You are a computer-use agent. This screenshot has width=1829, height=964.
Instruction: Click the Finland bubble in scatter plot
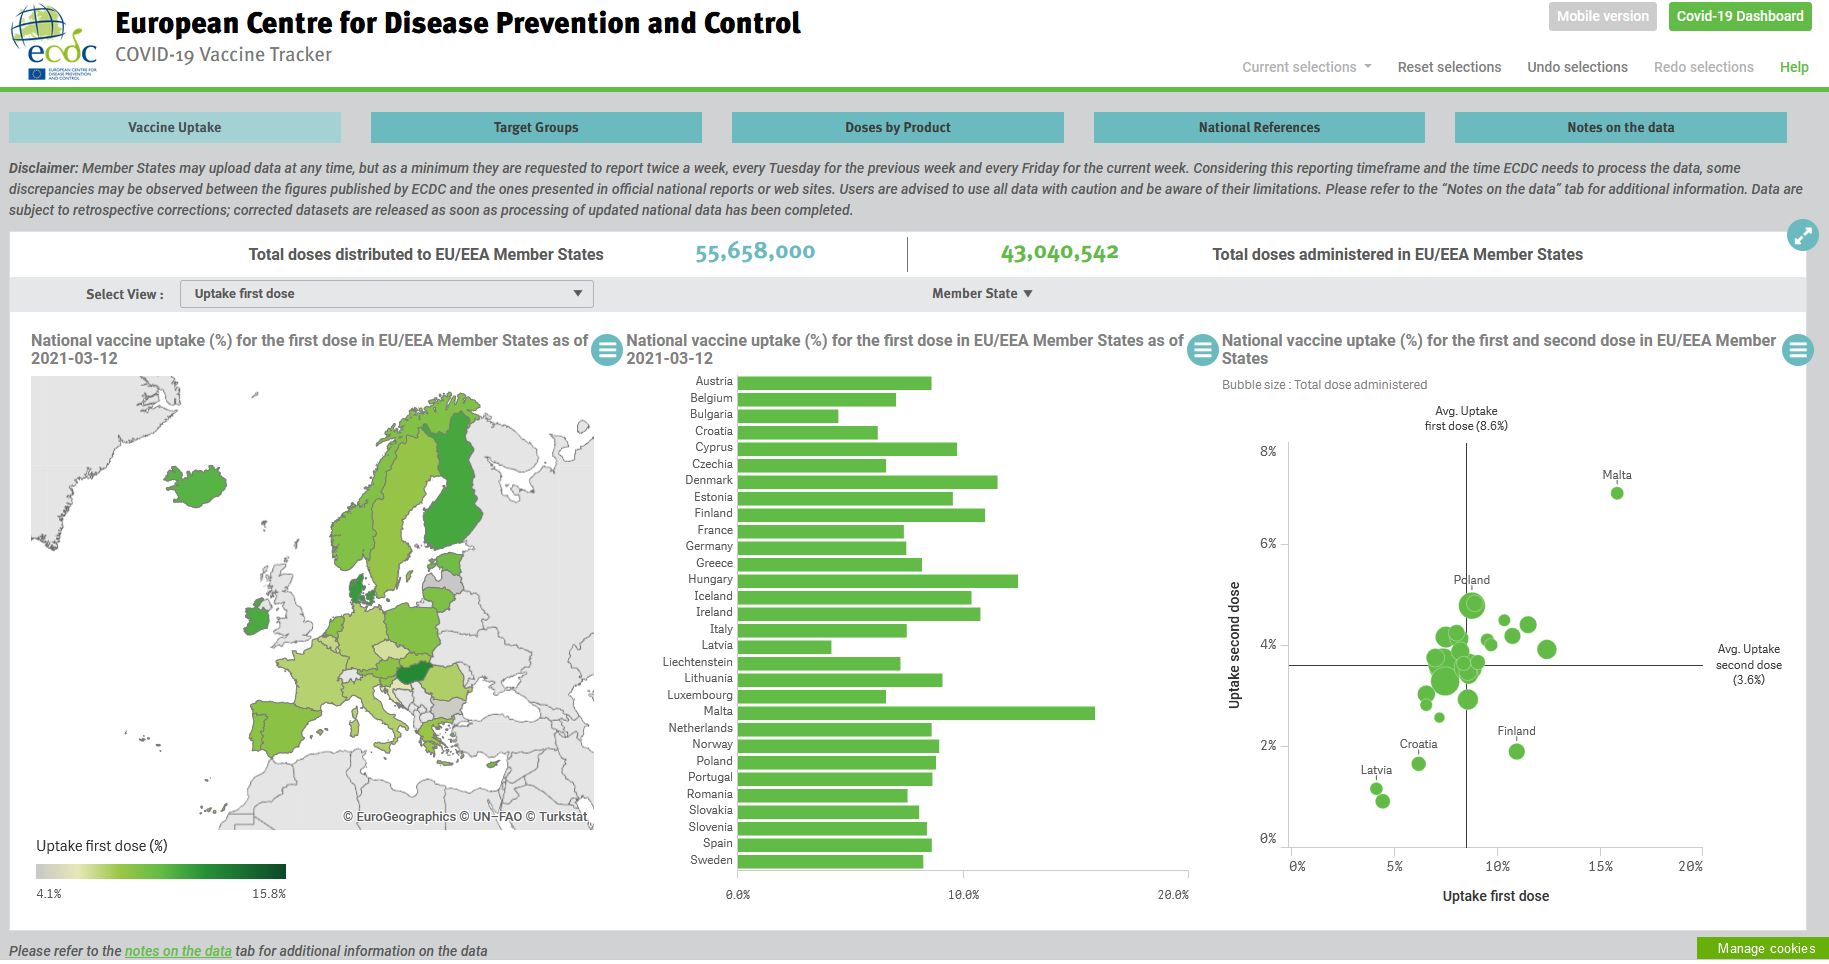click(1517, 751)
